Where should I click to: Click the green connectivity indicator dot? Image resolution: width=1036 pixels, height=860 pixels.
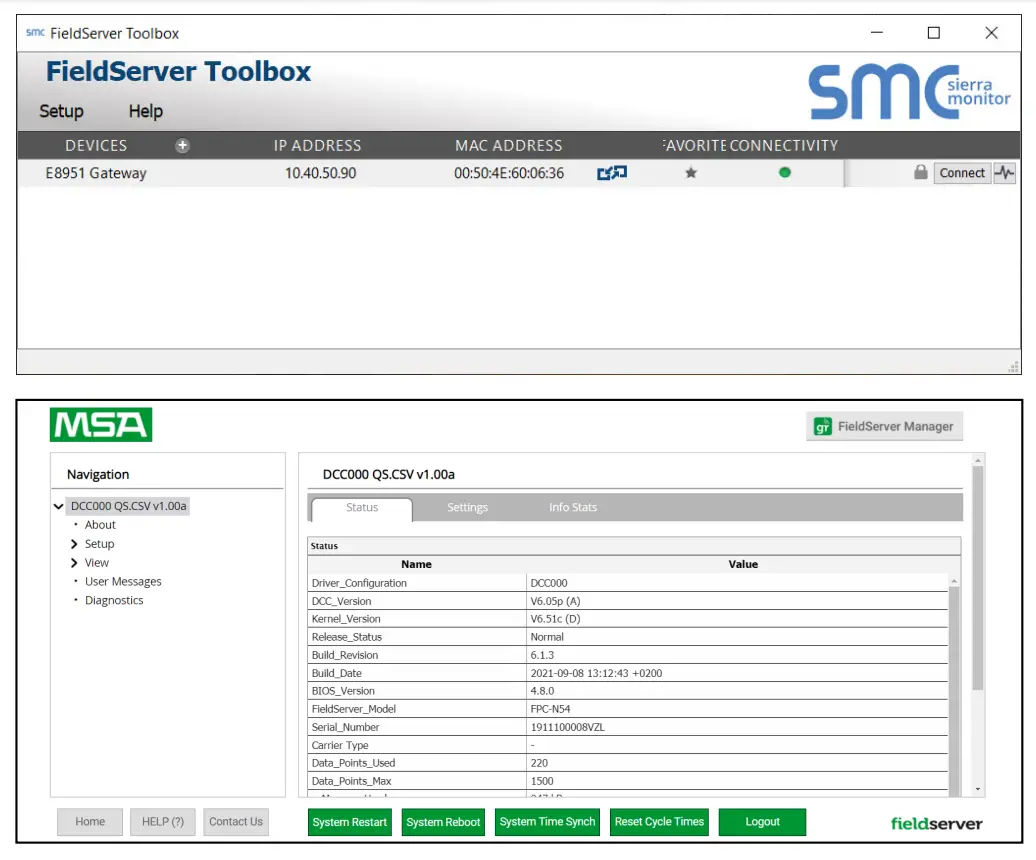(785, 172)
